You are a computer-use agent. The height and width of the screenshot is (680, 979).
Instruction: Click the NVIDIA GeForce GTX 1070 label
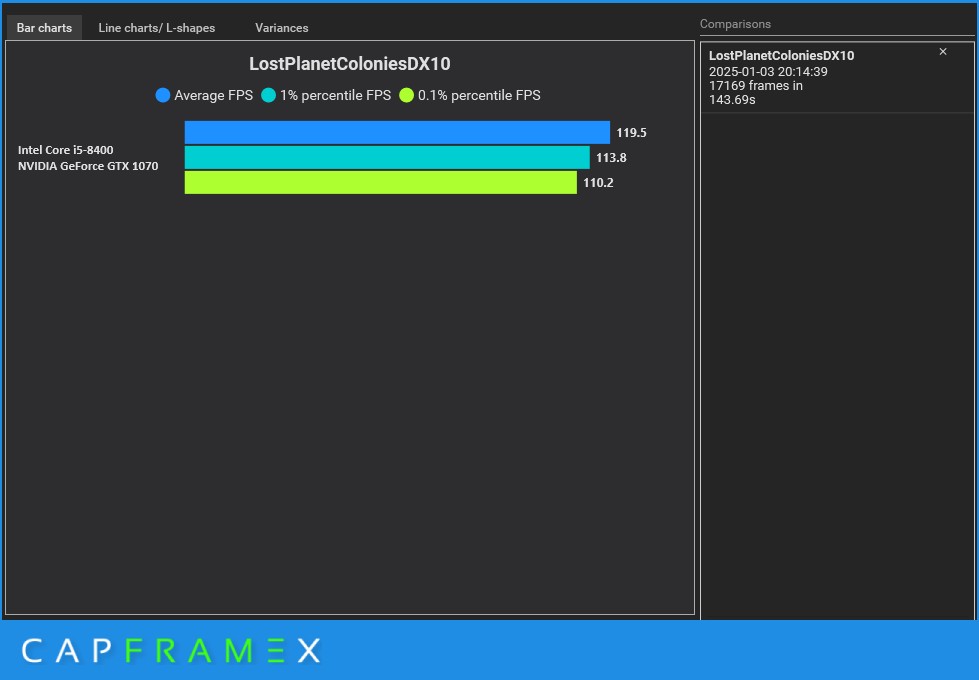tap(88, 166)
